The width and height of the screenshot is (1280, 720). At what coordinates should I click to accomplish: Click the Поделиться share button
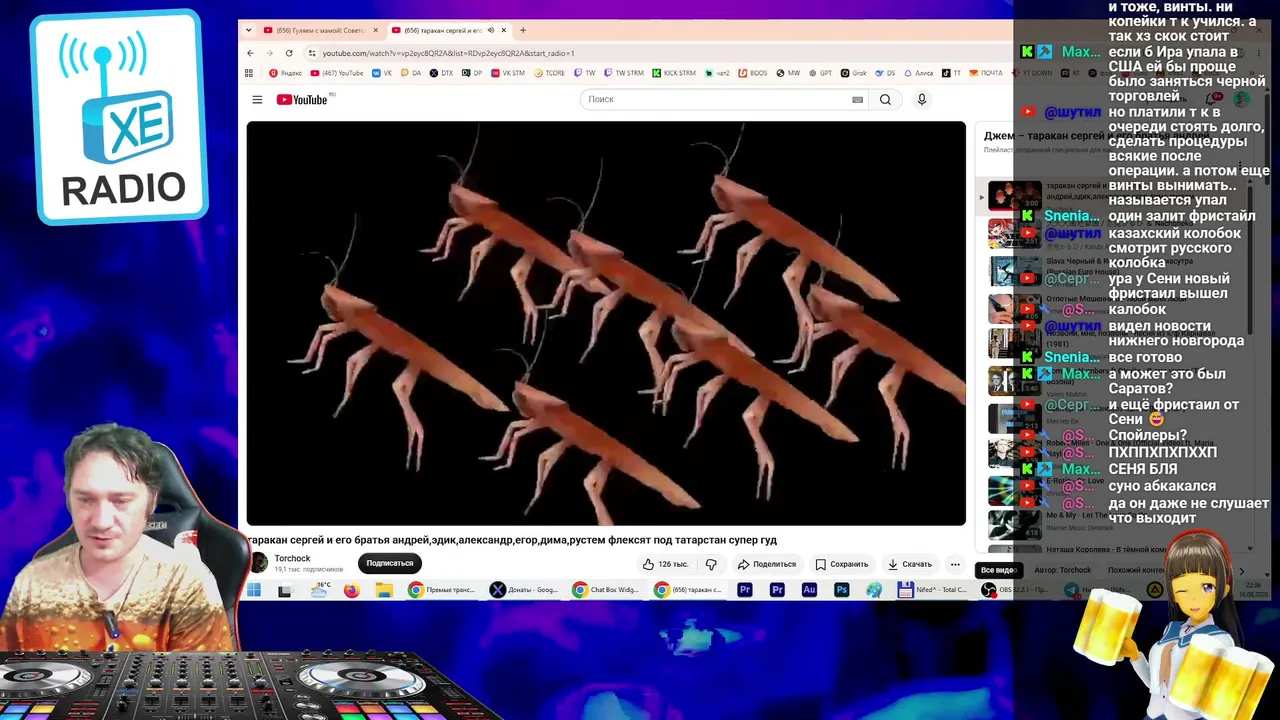[766, 564]
